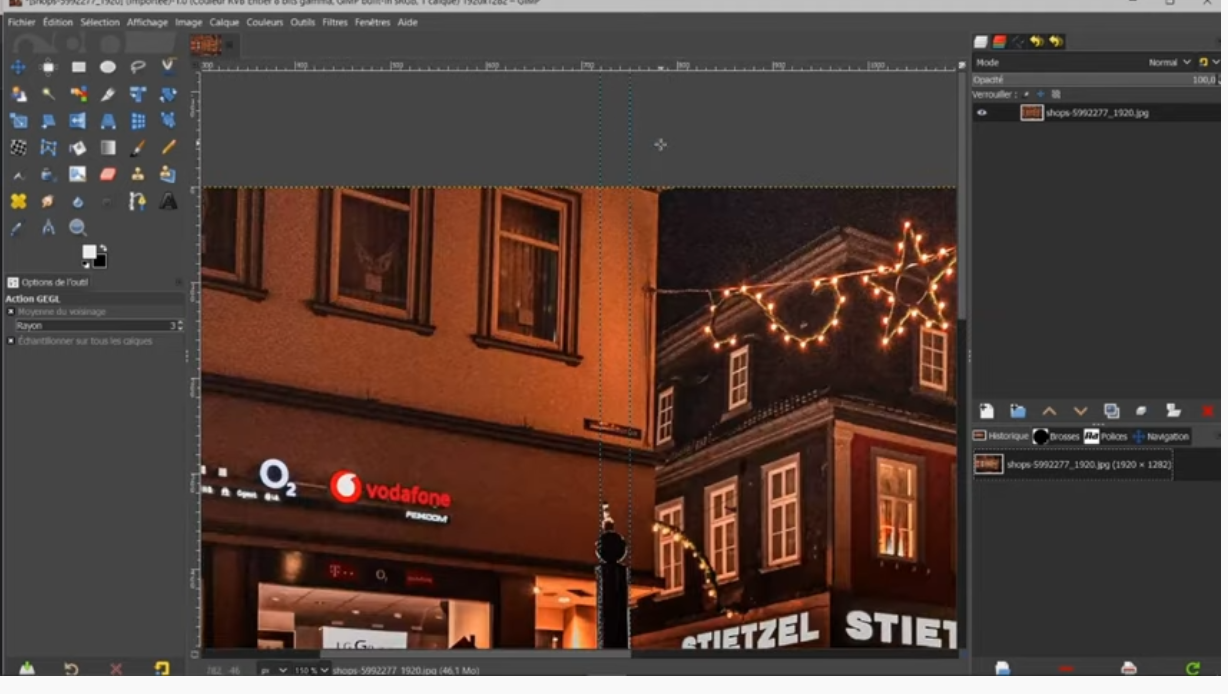Select the Perspective tool
This screenshot has width=1228, height=694.
pos(108,121)
